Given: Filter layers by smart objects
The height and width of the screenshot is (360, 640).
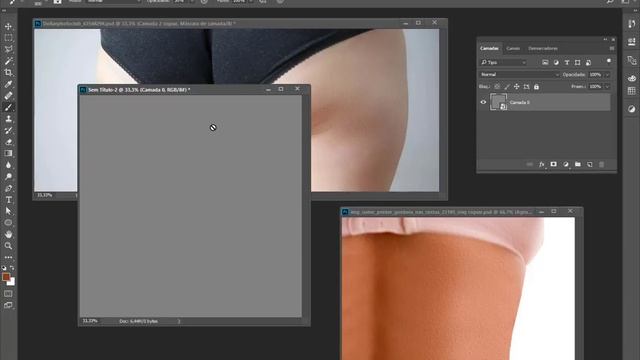Looking at the screenshot, I should [x=588, y=62].
